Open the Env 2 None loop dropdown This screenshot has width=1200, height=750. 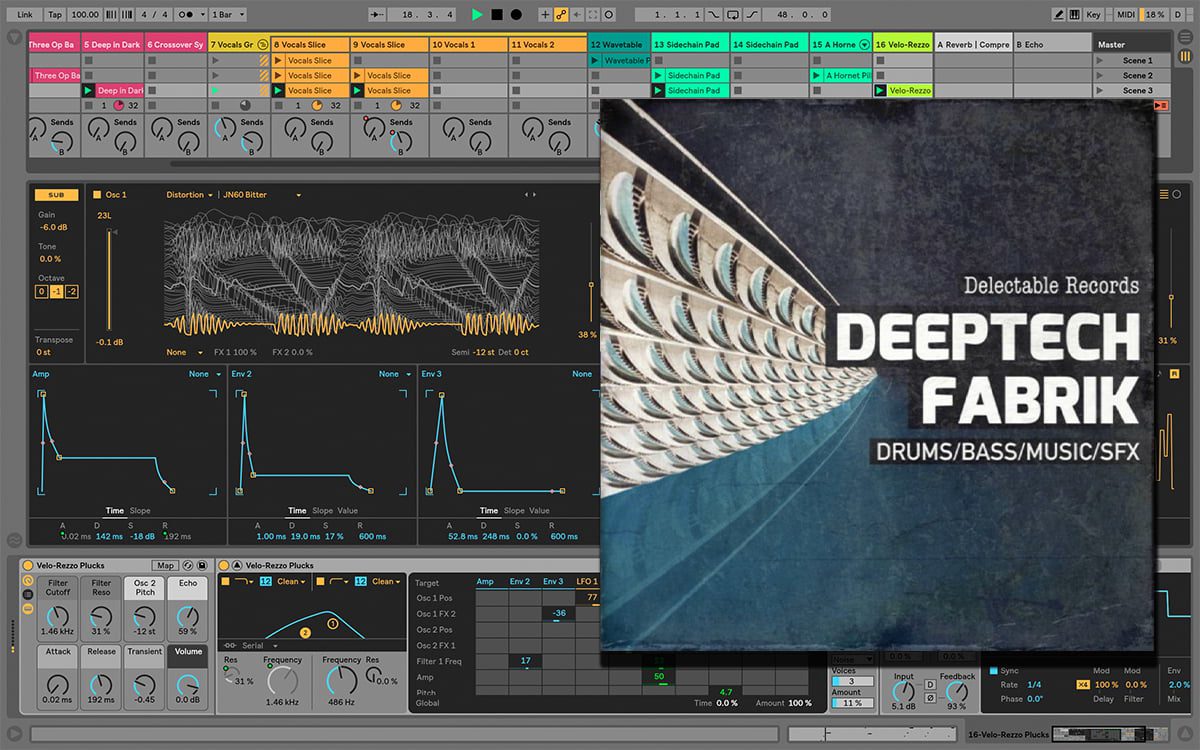tap(393, 374)
